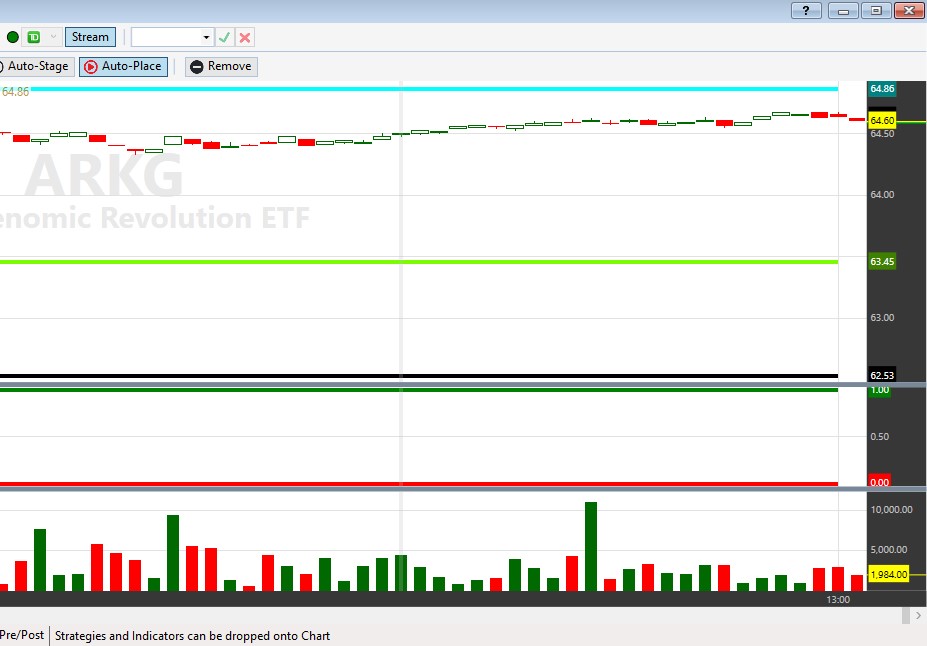927x646 pixels.
Task: Click the 13:00 time axis label
Action: 838,599
